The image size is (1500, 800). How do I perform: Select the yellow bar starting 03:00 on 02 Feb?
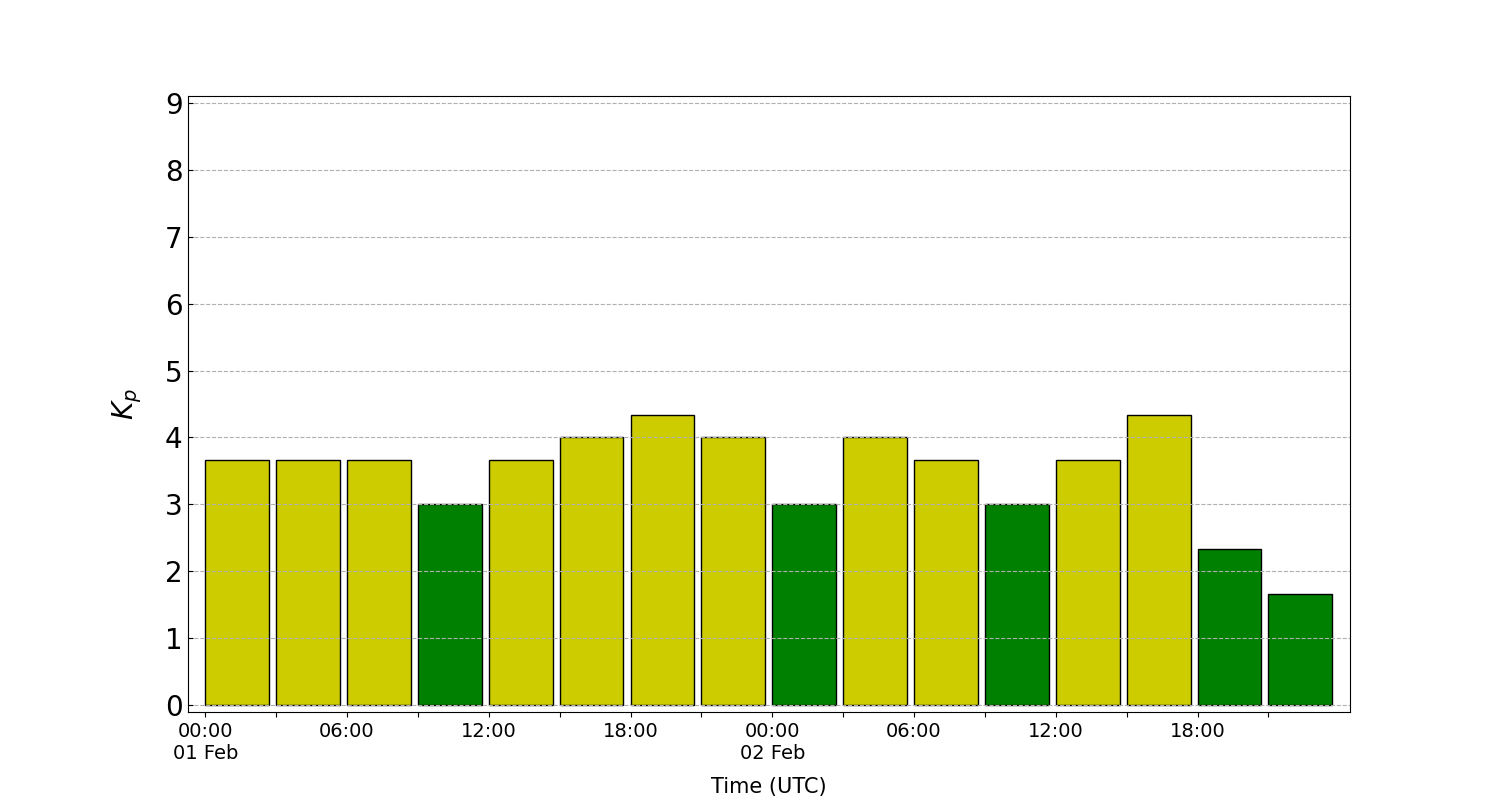875,571
